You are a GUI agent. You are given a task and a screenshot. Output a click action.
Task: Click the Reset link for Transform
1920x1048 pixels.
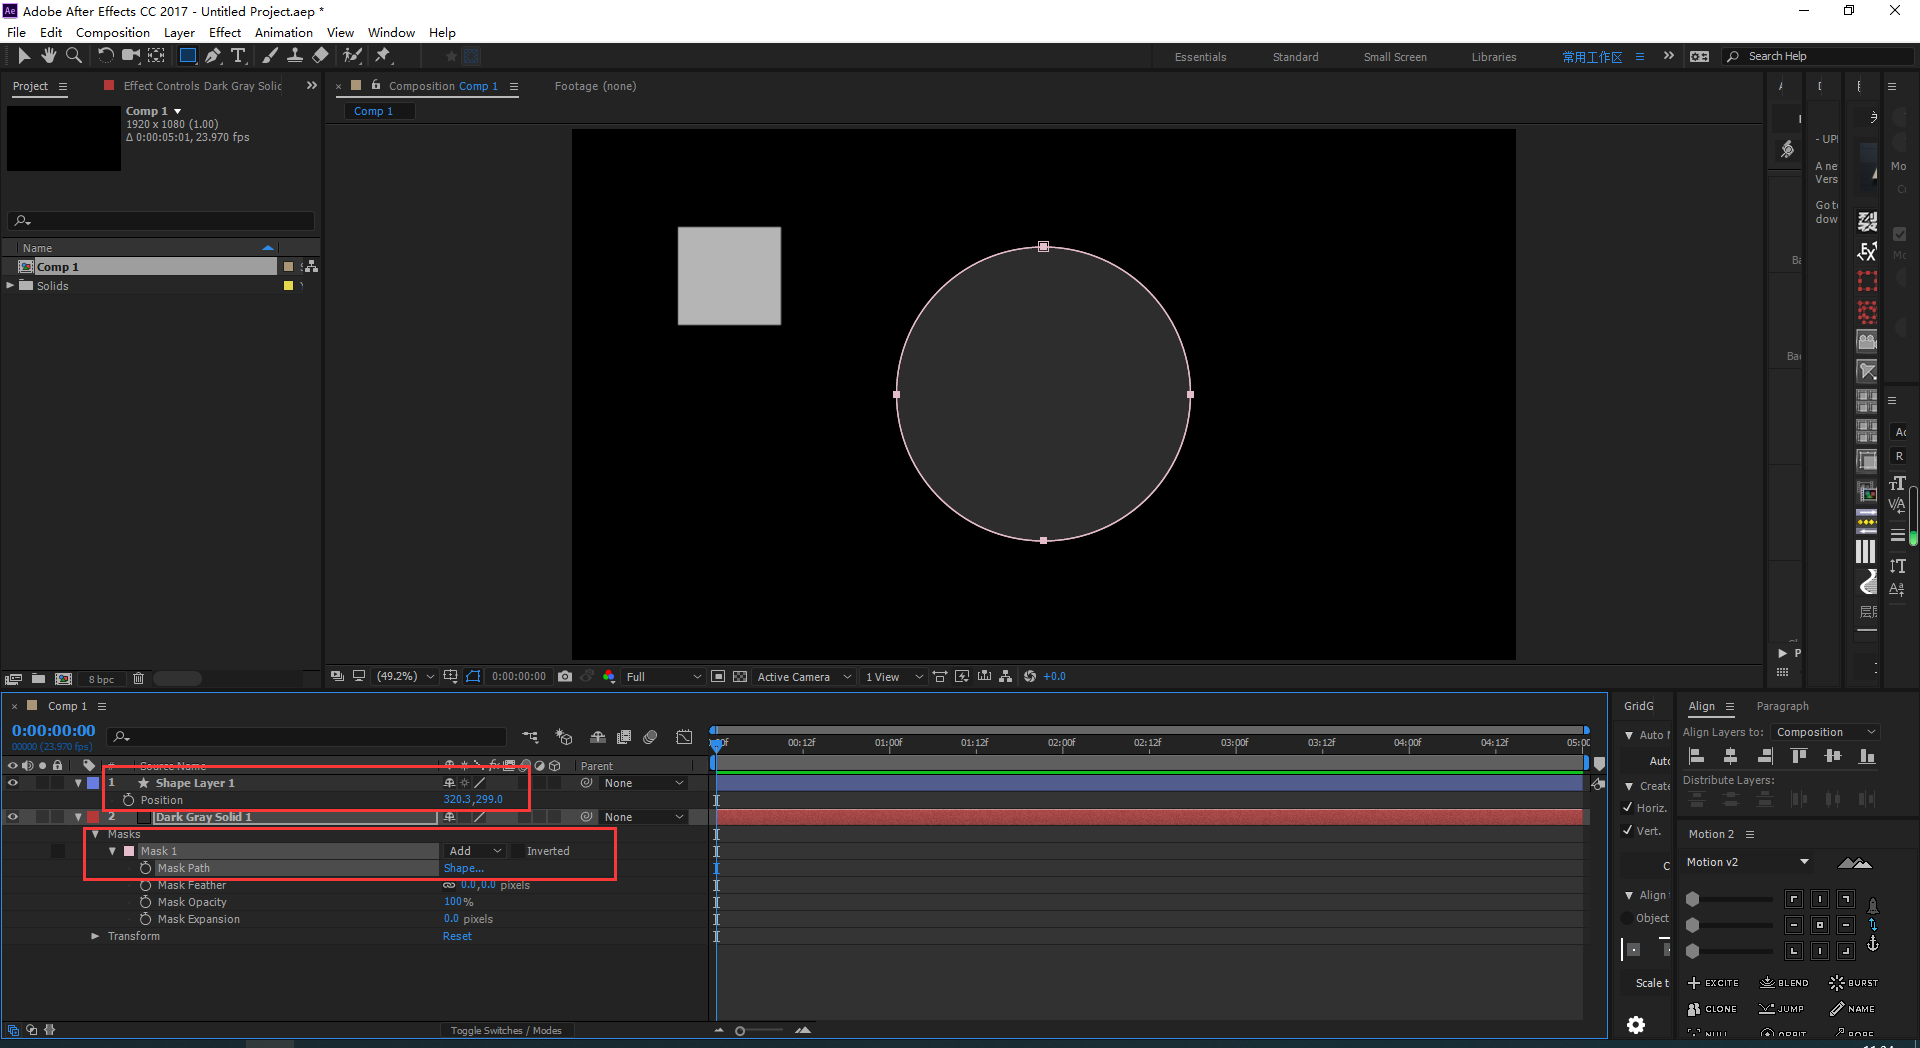click(x=457, y=936)
